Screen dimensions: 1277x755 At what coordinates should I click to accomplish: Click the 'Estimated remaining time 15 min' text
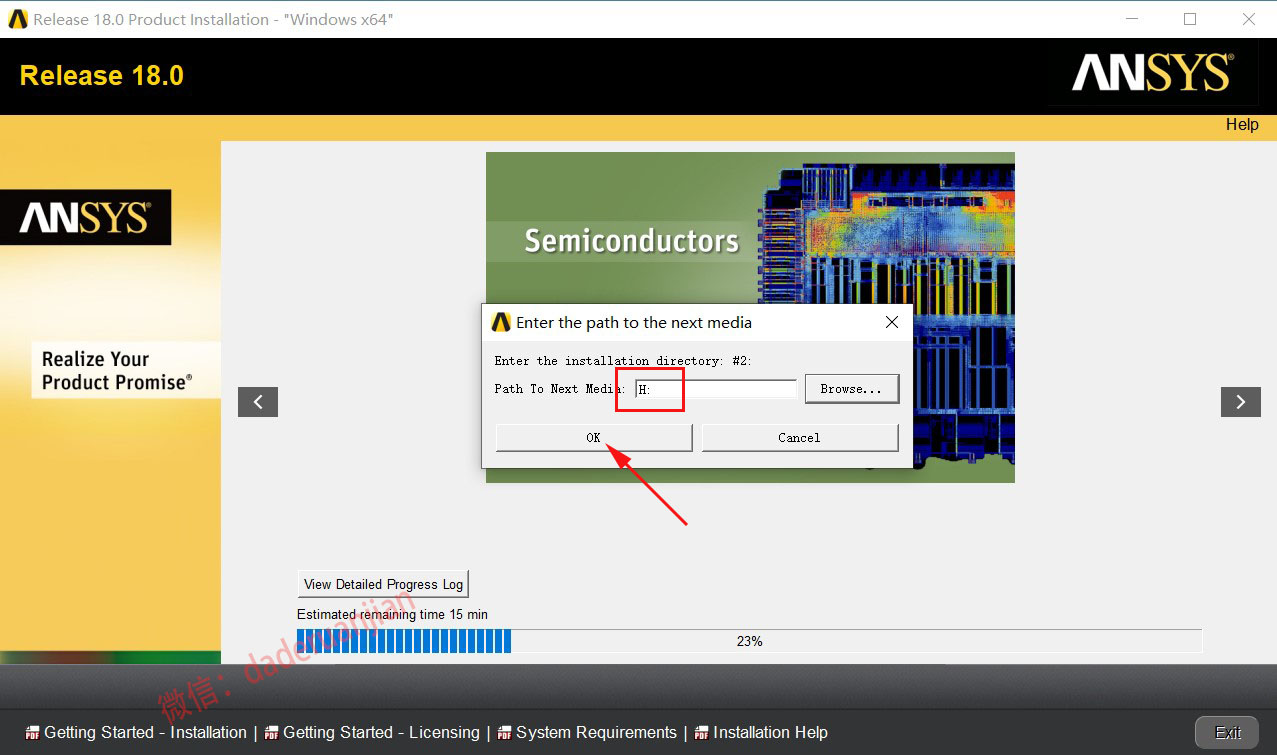392,614
